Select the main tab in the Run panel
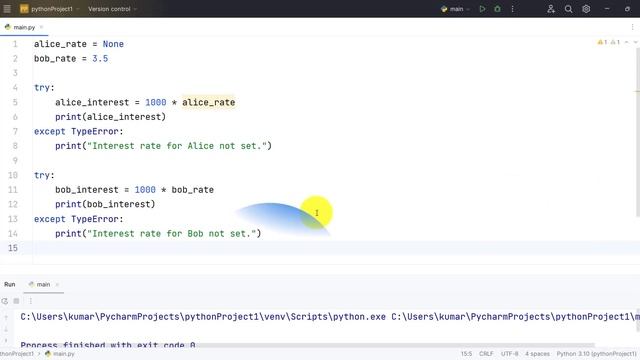The width and height of the screenshot is (640, 360). (40, 284)
